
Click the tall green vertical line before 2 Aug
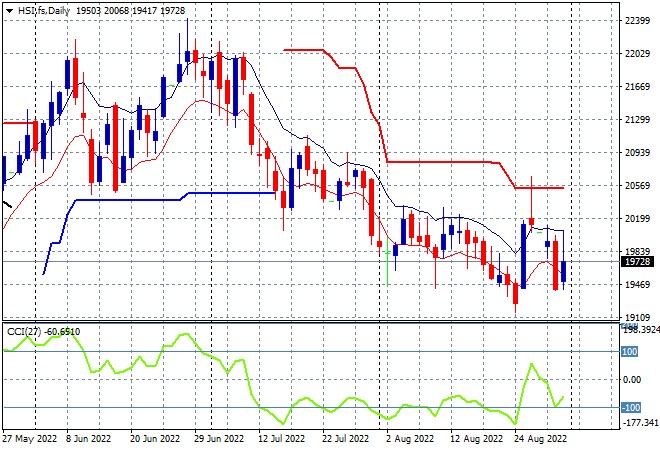(387, 262)
